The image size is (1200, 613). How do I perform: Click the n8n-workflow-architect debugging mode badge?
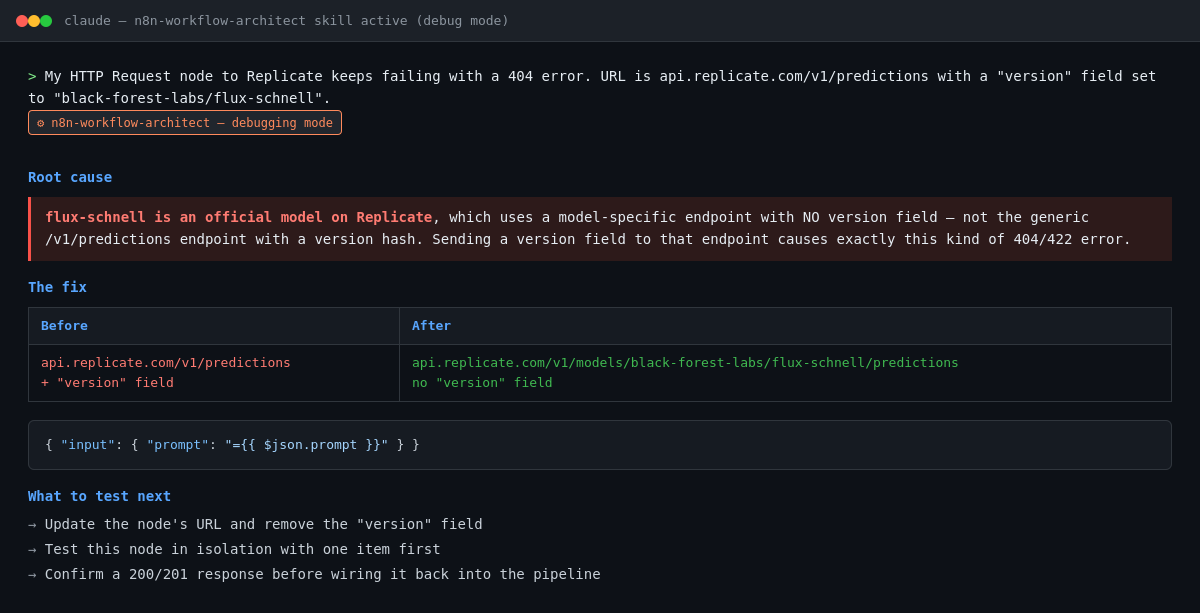[185, 123]
